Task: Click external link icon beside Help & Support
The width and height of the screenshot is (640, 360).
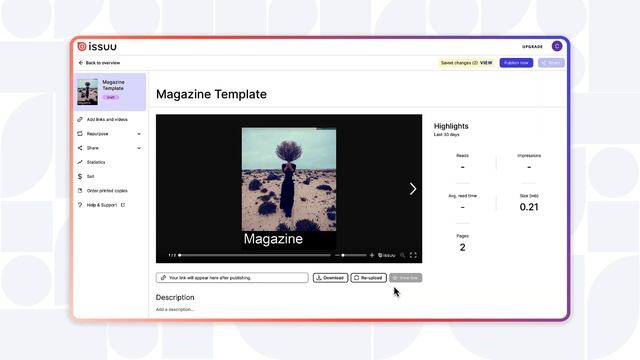Action: [123, 205]
